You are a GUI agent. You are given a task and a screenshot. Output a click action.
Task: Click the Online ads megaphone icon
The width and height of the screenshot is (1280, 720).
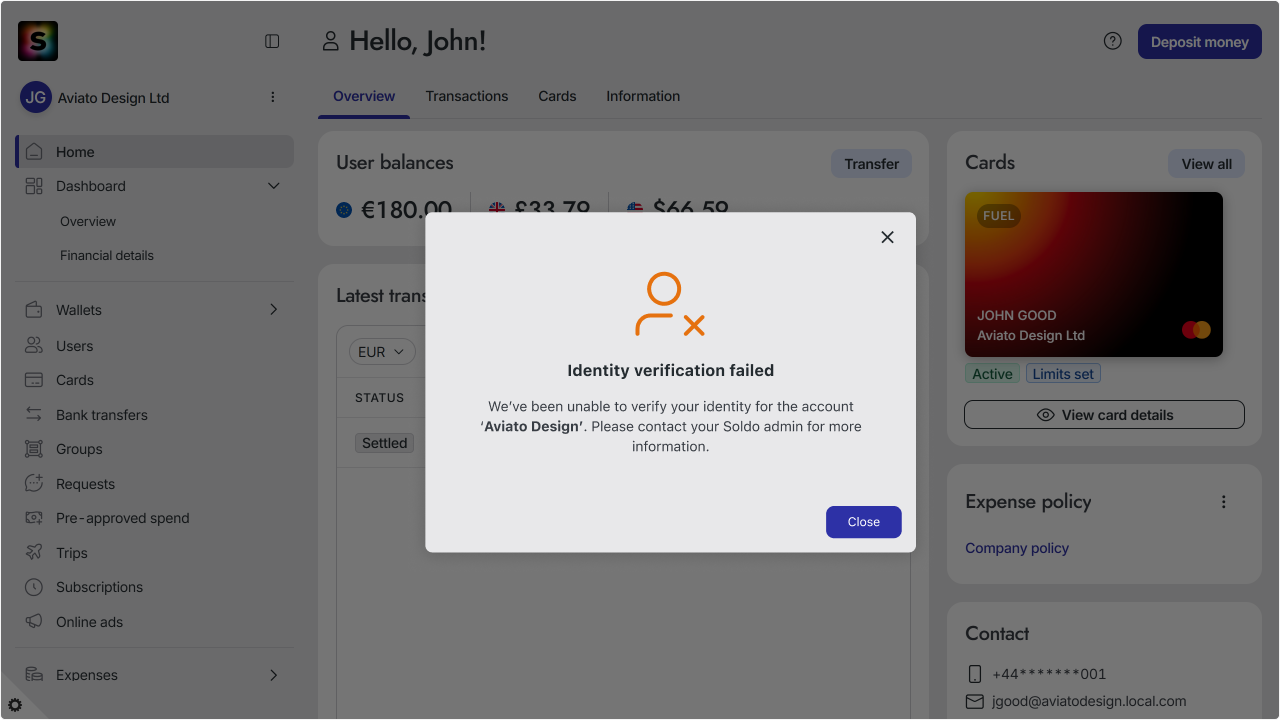[34, 621]
